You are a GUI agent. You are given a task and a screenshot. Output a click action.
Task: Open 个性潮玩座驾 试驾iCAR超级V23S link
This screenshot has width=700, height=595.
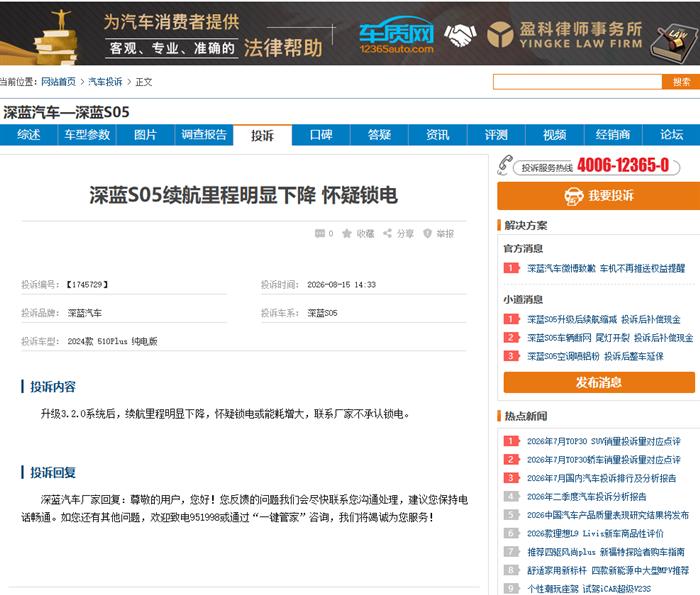coord(589,589)
